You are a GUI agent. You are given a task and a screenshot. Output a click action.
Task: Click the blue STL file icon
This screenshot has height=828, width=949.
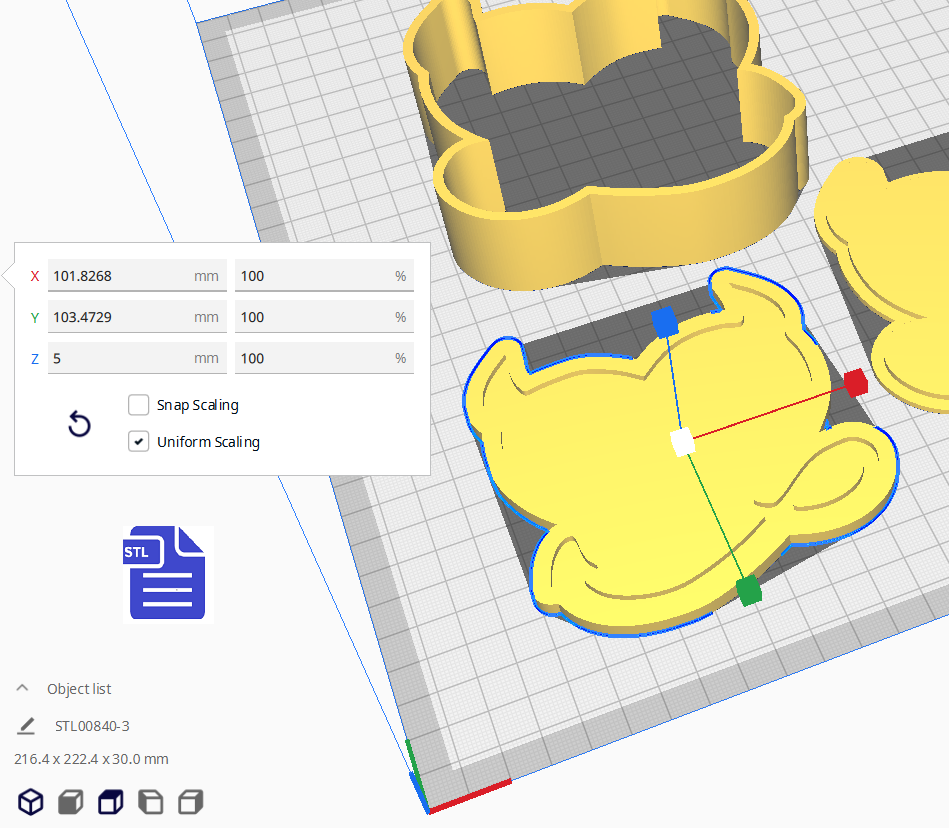tap(167, 574)
